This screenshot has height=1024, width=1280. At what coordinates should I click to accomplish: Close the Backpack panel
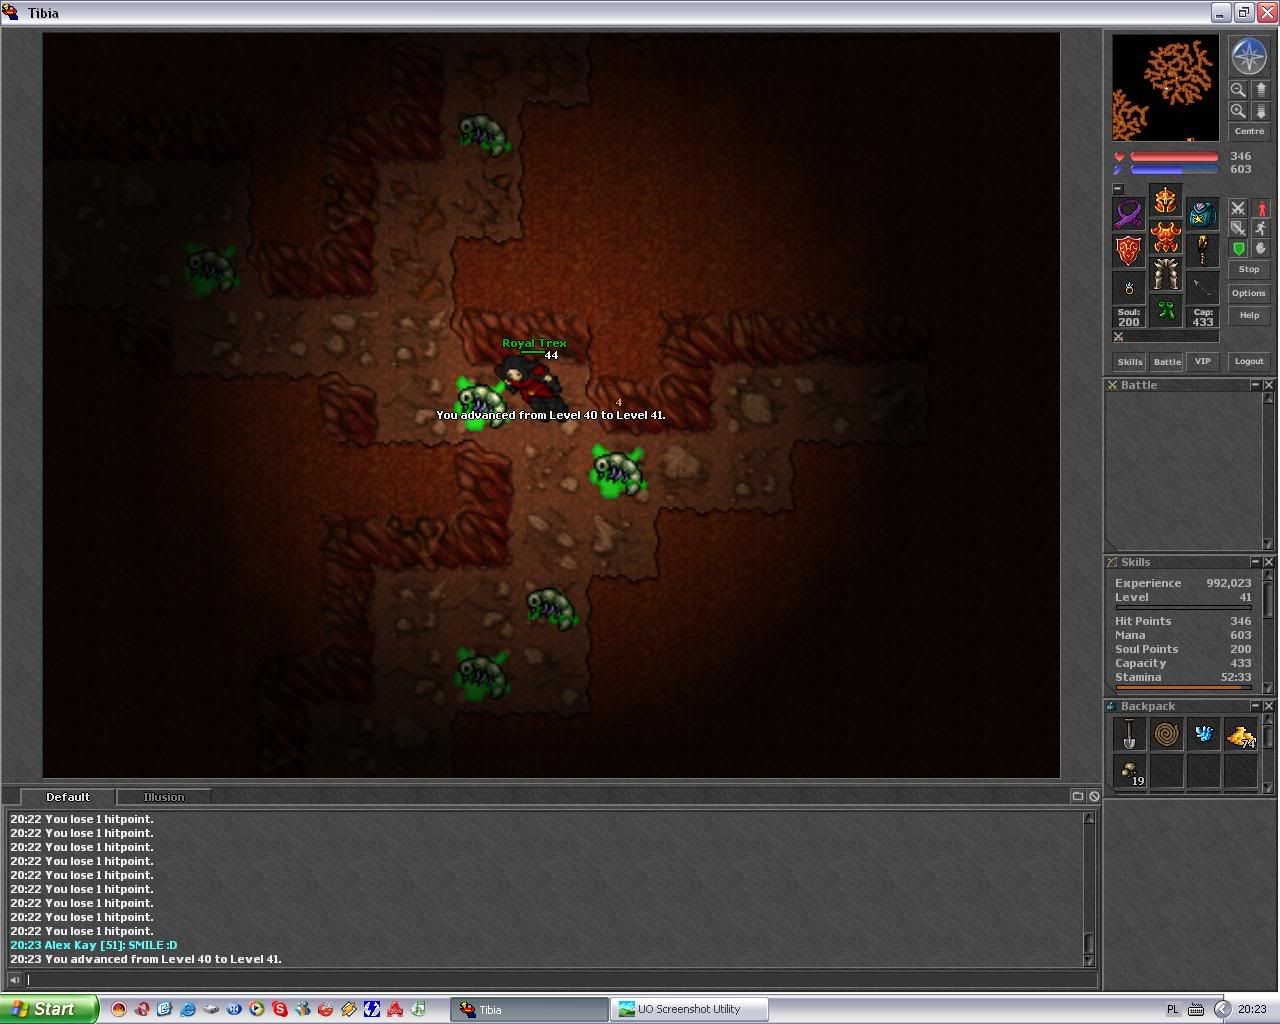tap(1269, 706)
